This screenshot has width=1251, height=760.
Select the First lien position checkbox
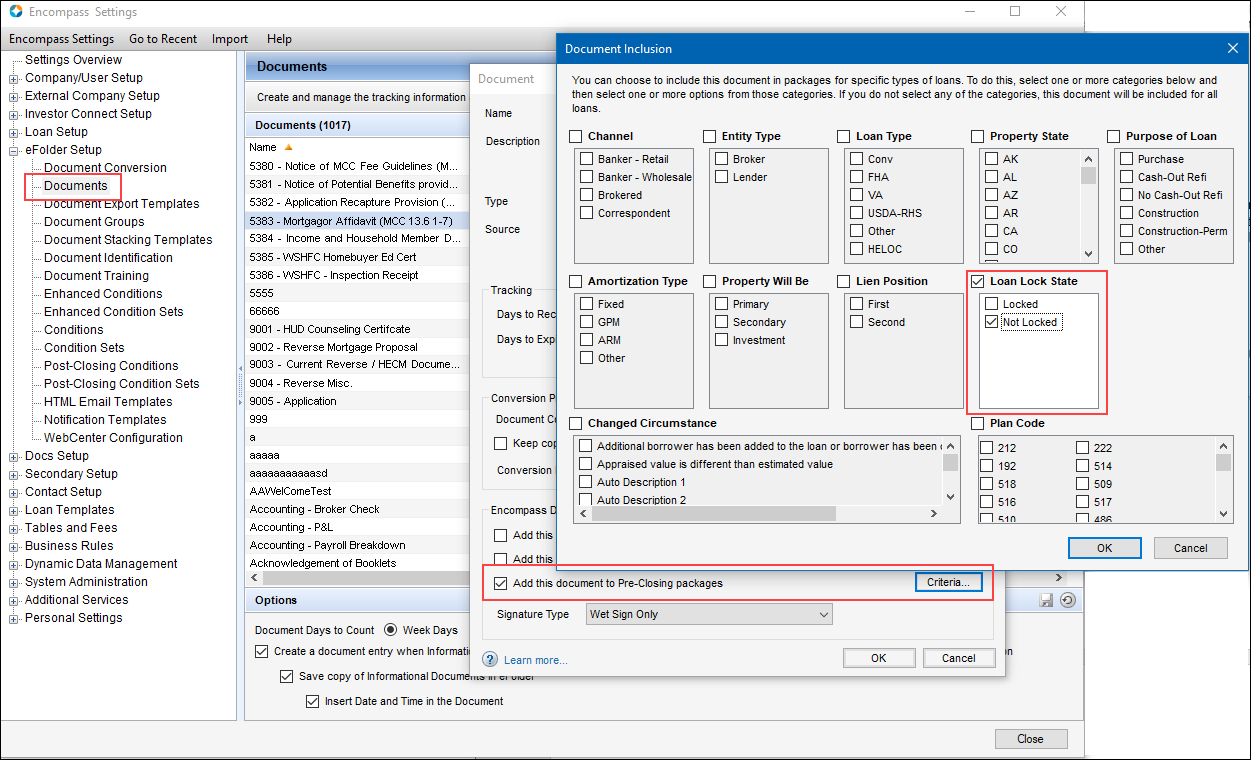(857, 304)
